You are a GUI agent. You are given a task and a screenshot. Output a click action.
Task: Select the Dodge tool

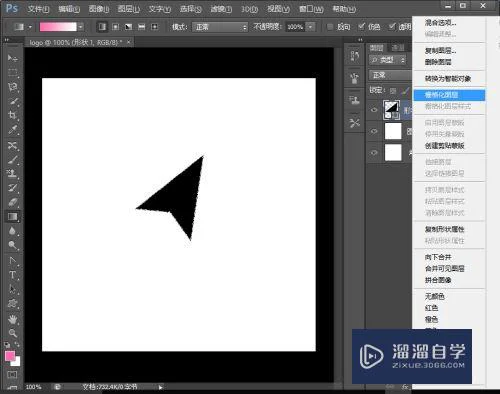[x=12, y=245]
